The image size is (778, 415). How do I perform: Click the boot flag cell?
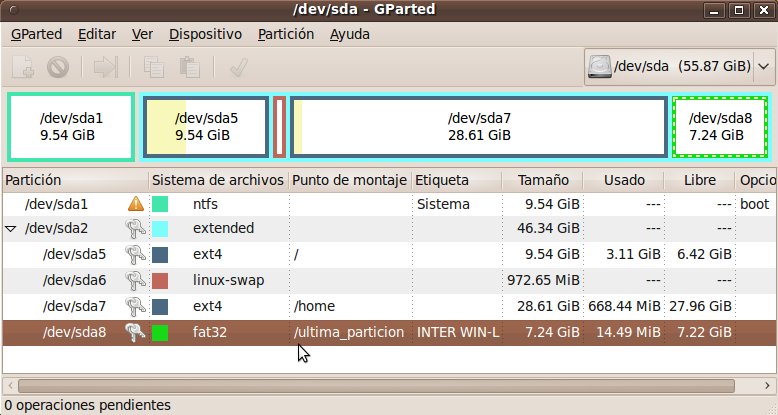(x=754, y=204)
